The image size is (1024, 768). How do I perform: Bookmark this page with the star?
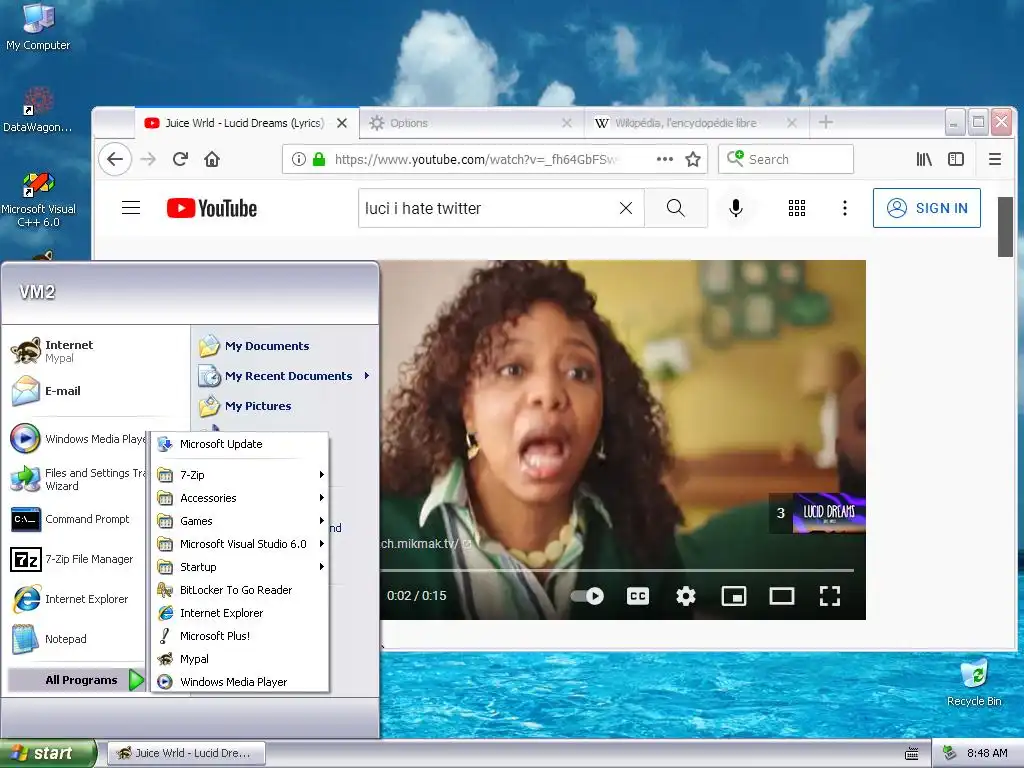coord(693,159)
